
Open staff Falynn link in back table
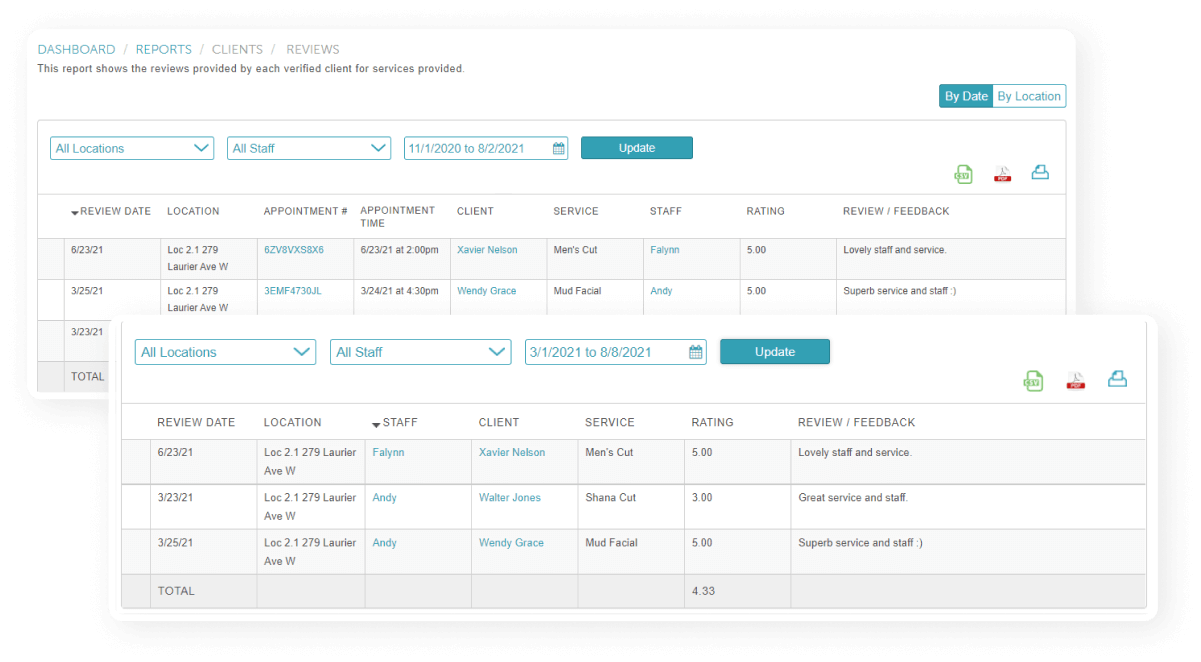point(664,250)
